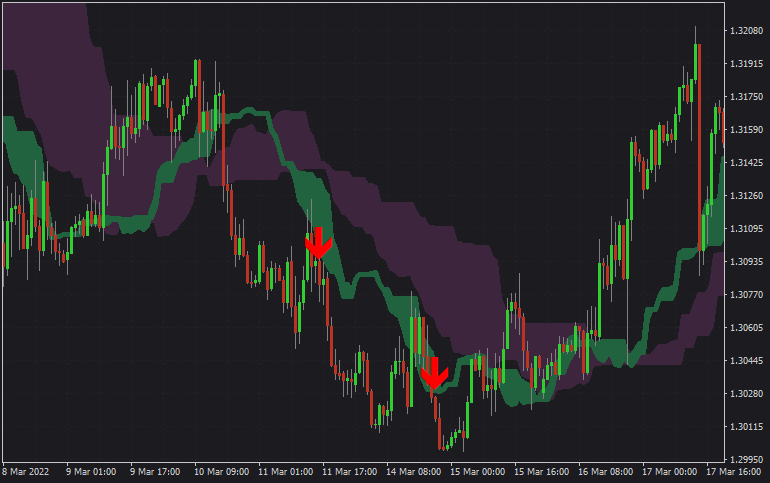
Task: Click the 1.31095 price label
Action: (746, 229)
